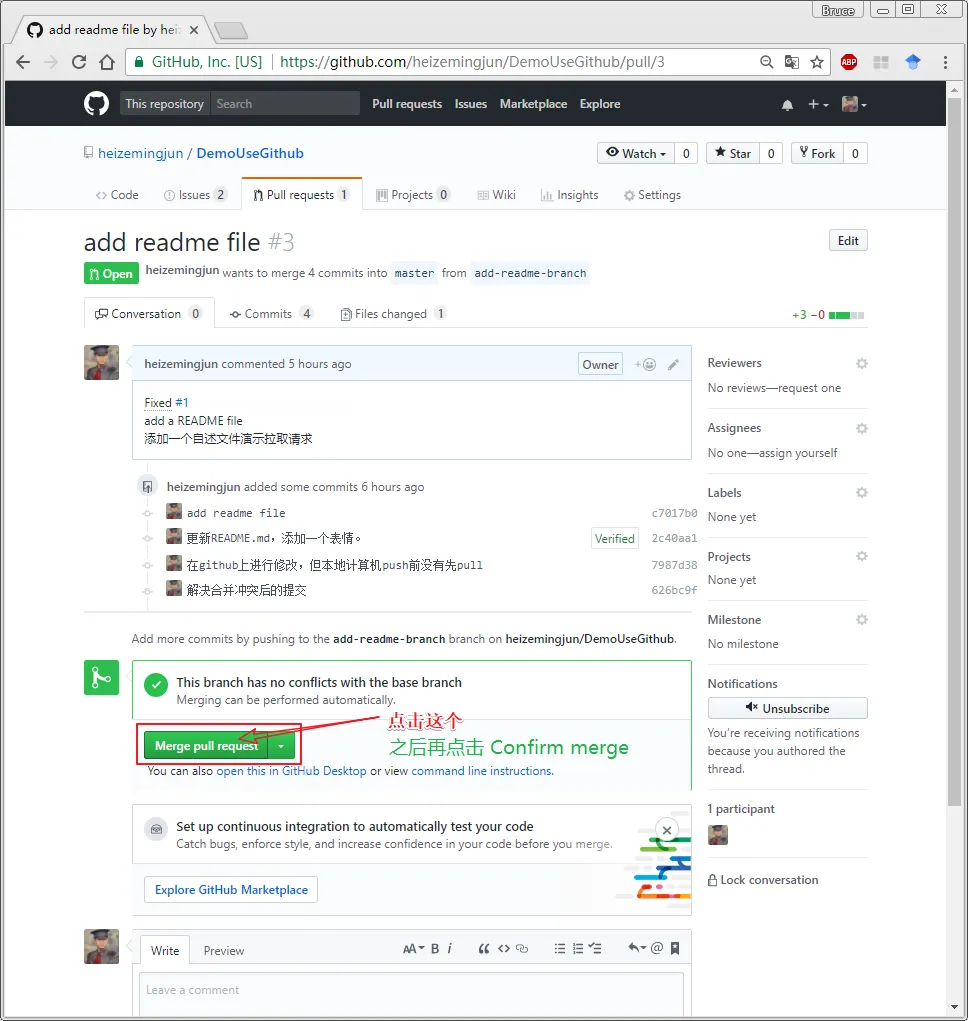Open Projects sidebar gear settings

click(x=862, y=556)
